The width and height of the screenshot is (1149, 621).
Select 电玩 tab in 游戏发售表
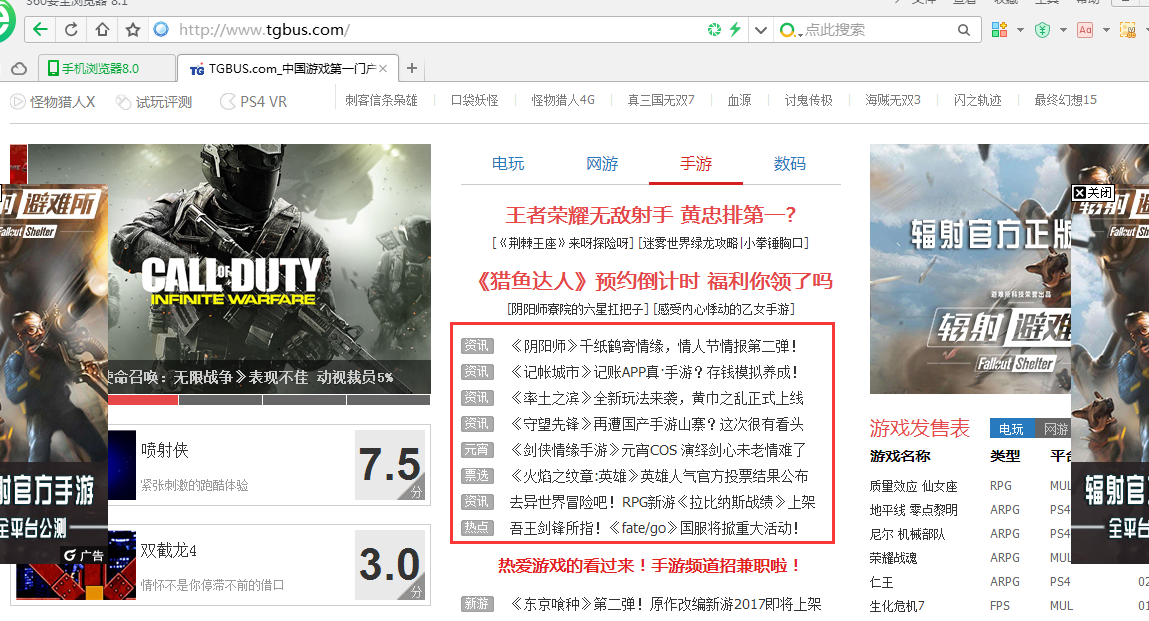tap(1011, 429)
